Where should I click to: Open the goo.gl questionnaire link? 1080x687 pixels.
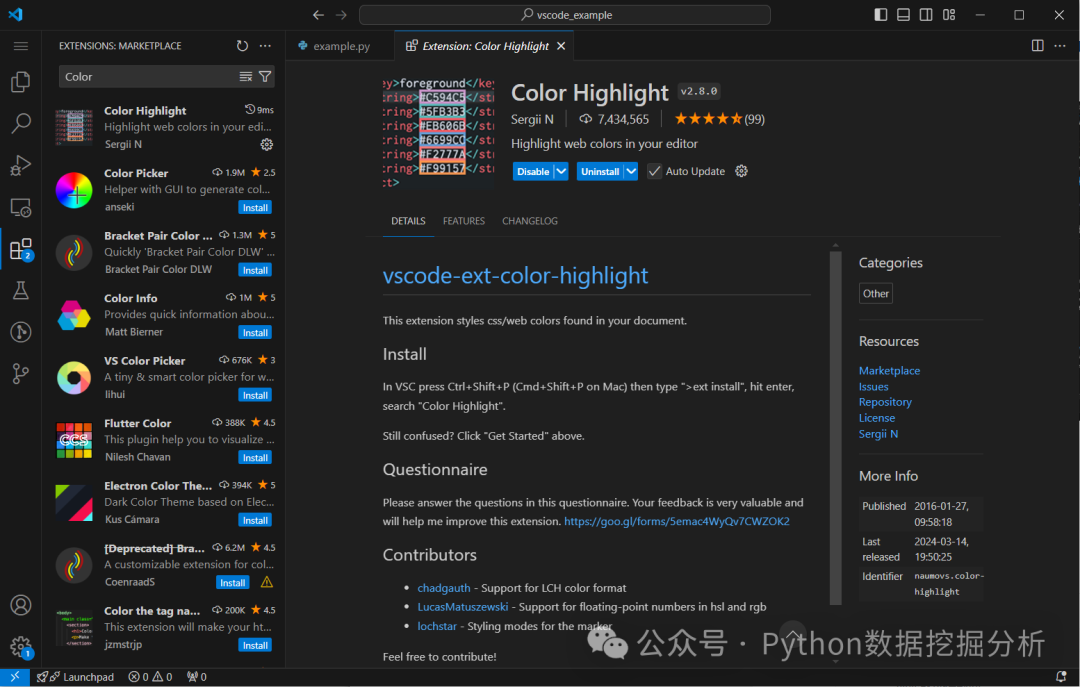point(676,522)
